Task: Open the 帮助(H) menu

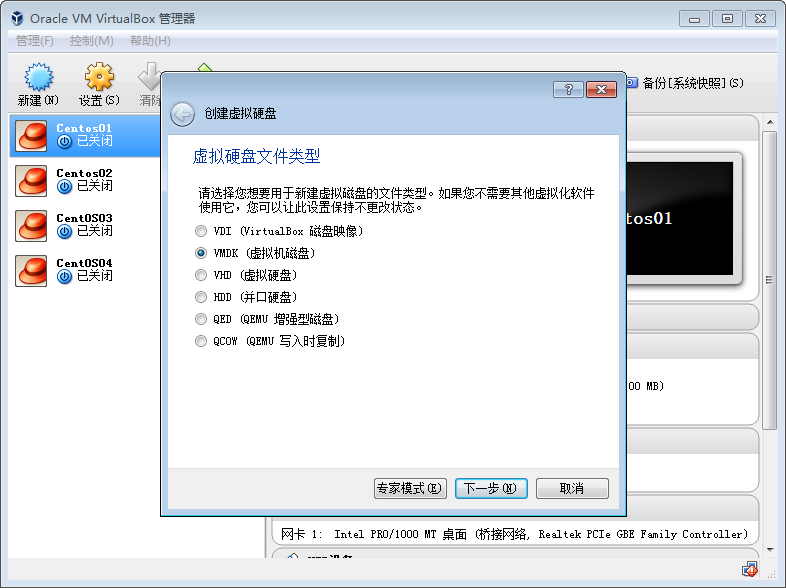Action: click(x=150, y=41)
